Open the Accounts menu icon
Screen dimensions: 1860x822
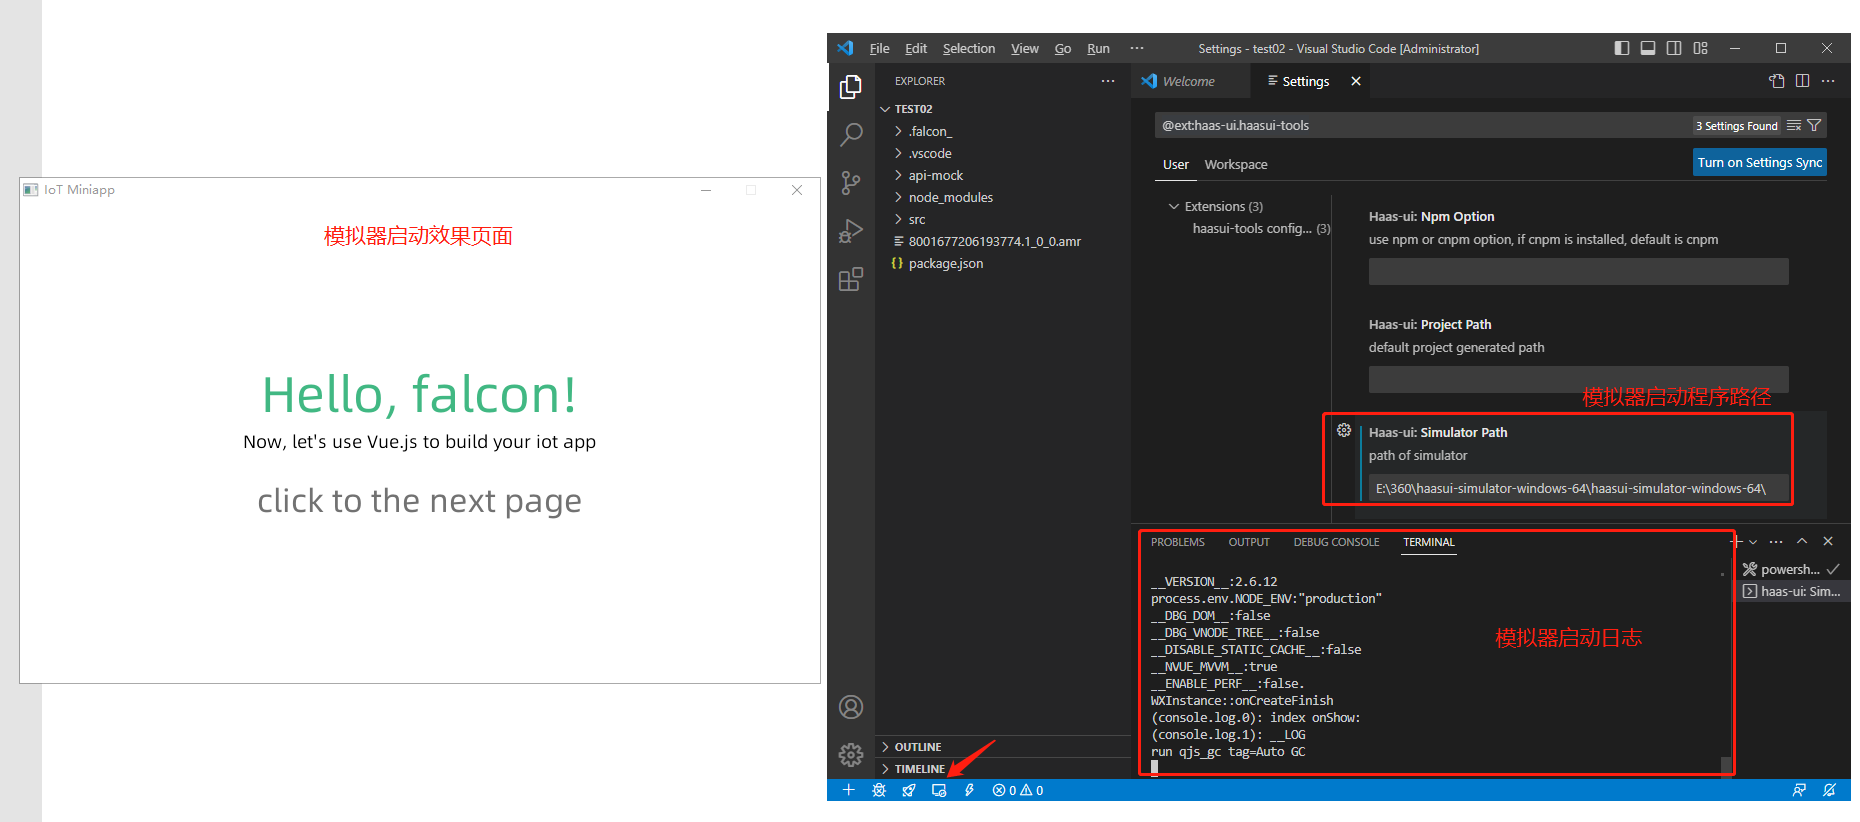(851, 707)
